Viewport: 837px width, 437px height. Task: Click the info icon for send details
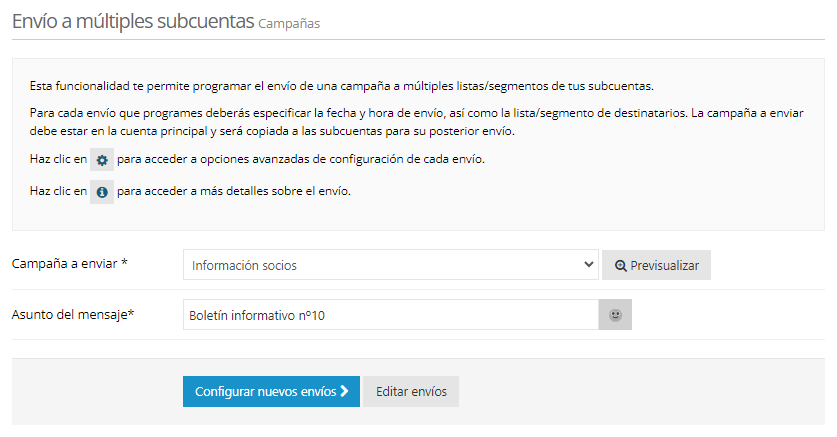point(102,192)
